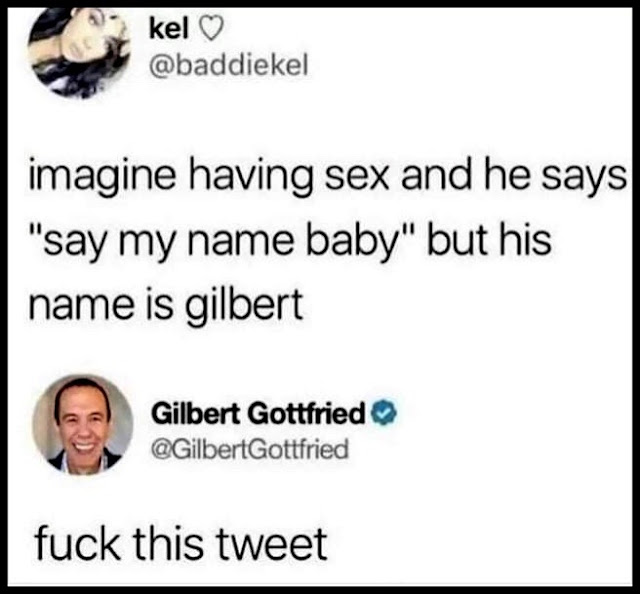
Task: Click the words "but his" in the tweet
Action: (489, 241)
